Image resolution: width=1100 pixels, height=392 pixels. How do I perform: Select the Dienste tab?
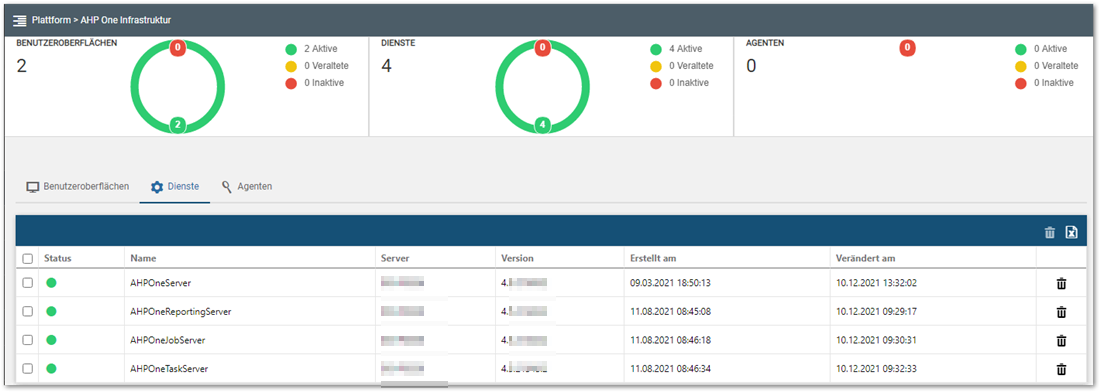[175, 187]
